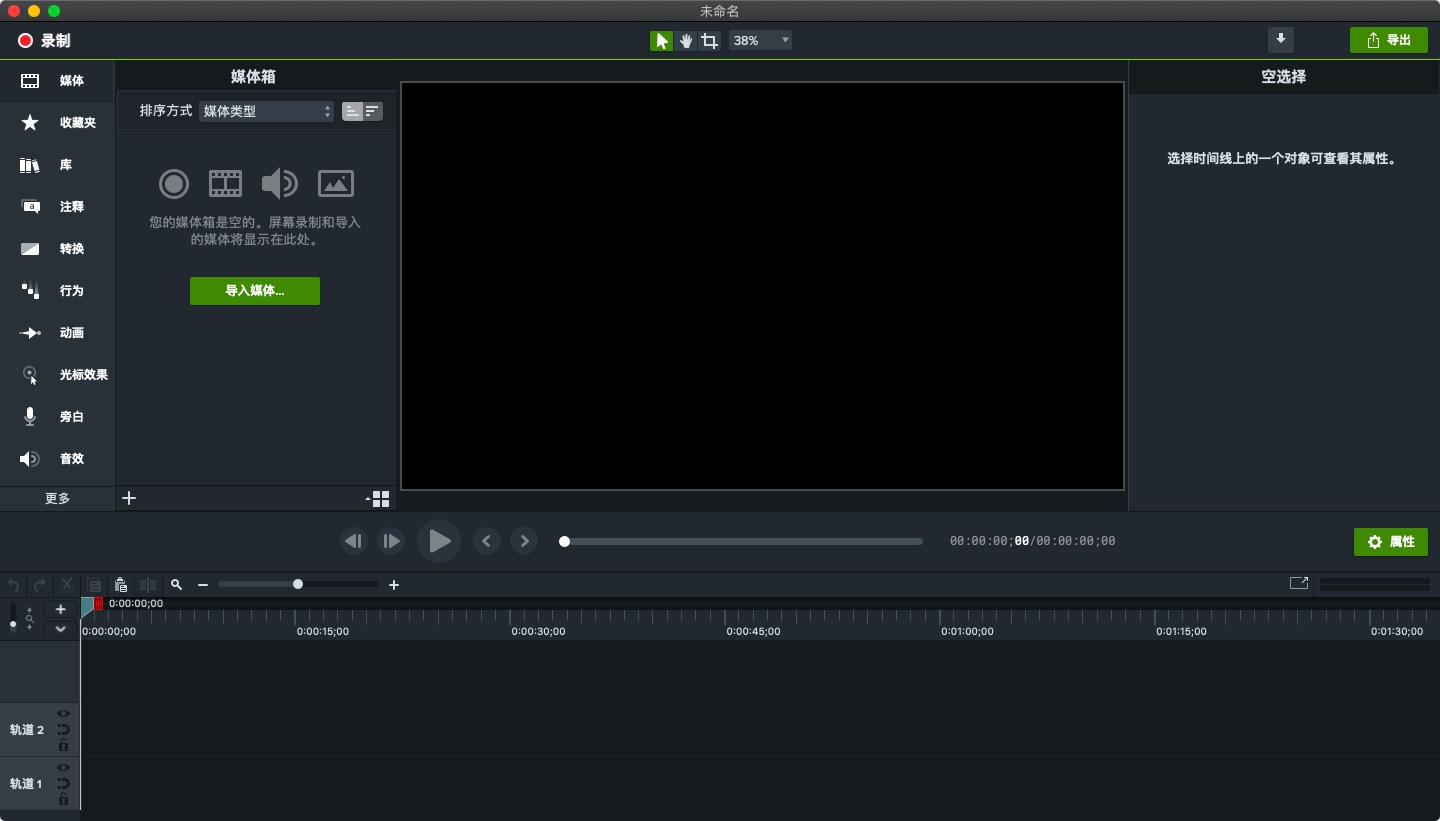This screenshot has height=821, width=1440.
Task: Jump to previous marker with left chevron
Action: pos(487,541)
